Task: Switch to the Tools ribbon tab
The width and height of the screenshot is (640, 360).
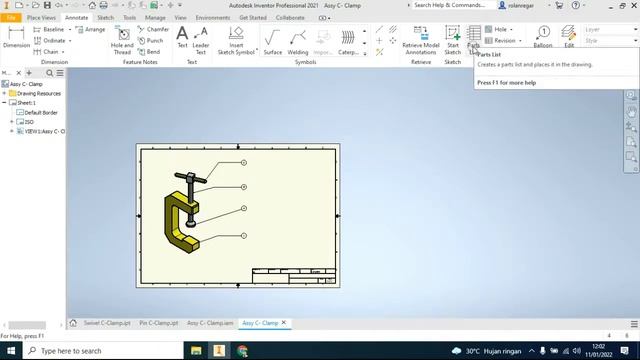Action: coord(129,18)
